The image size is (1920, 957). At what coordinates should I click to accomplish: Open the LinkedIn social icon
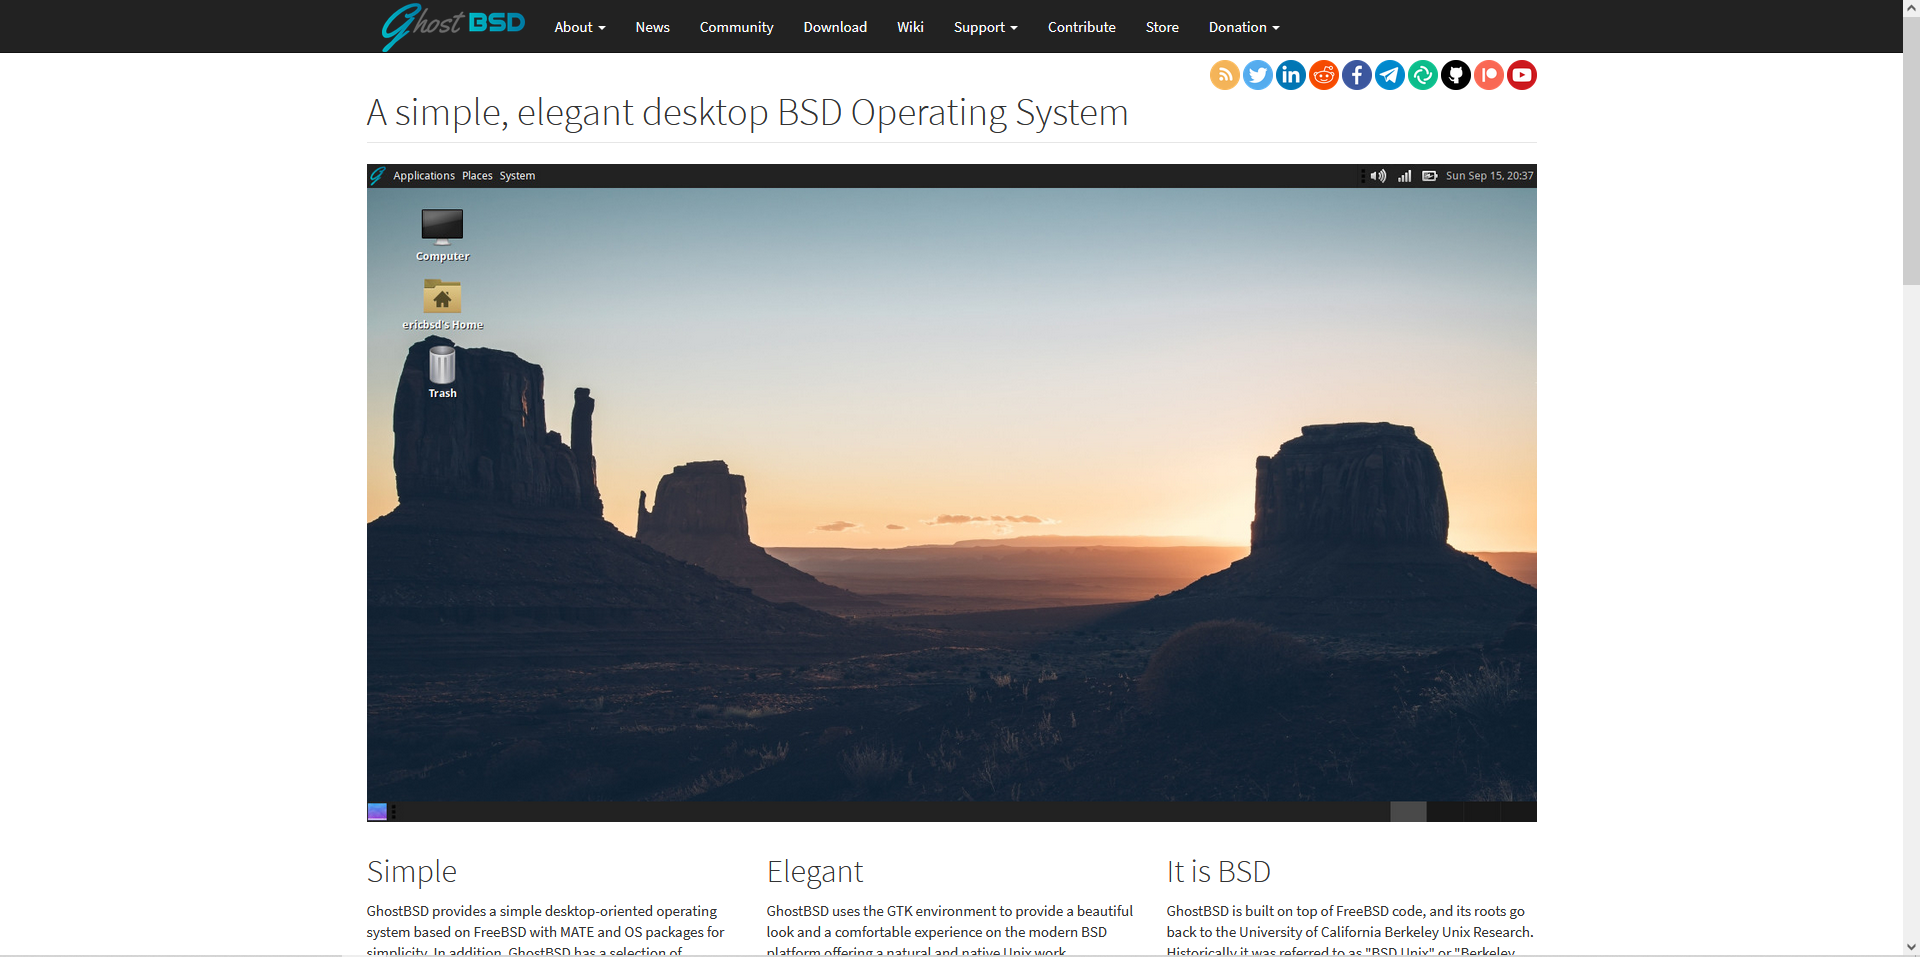tap(1291, 75)
